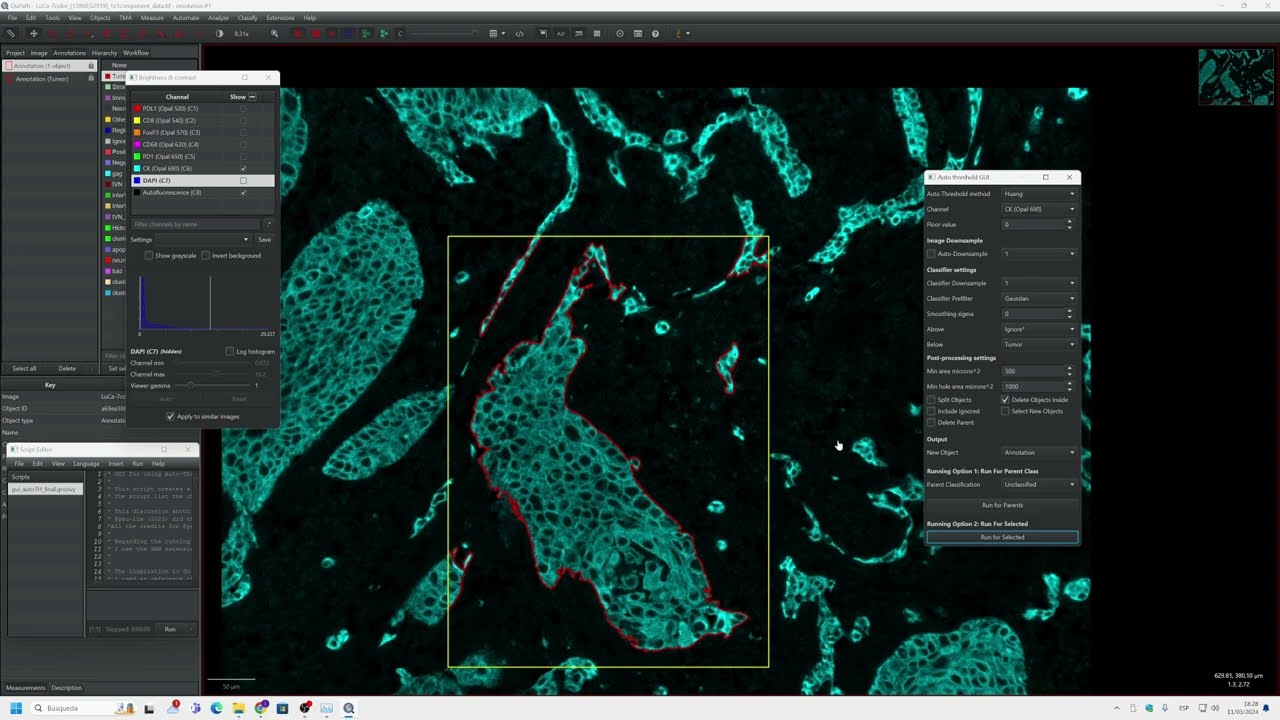Image resolution: width=1280 pixels, height=720 pixels.
Task: Click Run for Parents button
Action: pyautogui.click(x=1002, y=505)
